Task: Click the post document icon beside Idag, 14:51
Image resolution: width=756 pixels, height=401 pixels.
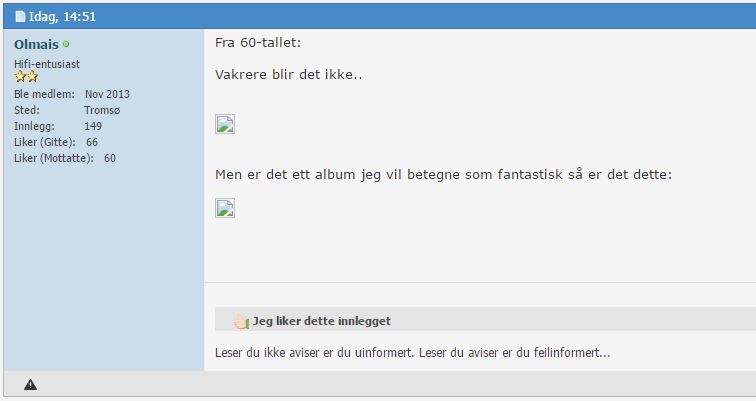Action: click(x=20, y=16)
